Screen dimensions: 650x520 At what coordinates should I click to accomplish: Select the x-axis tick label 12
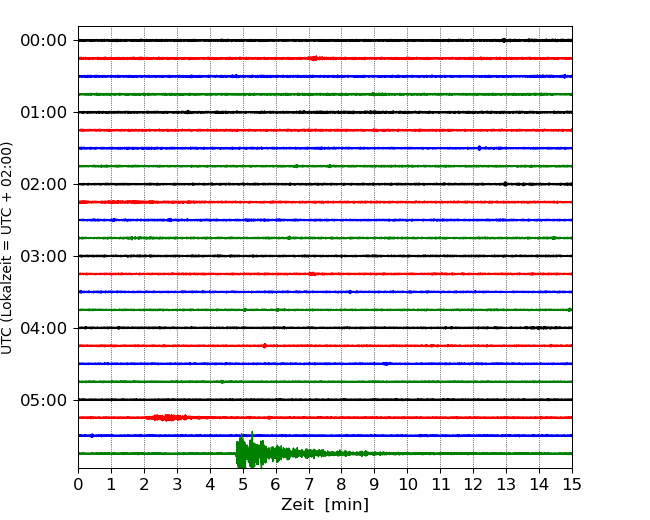click(x=473, y=484)
